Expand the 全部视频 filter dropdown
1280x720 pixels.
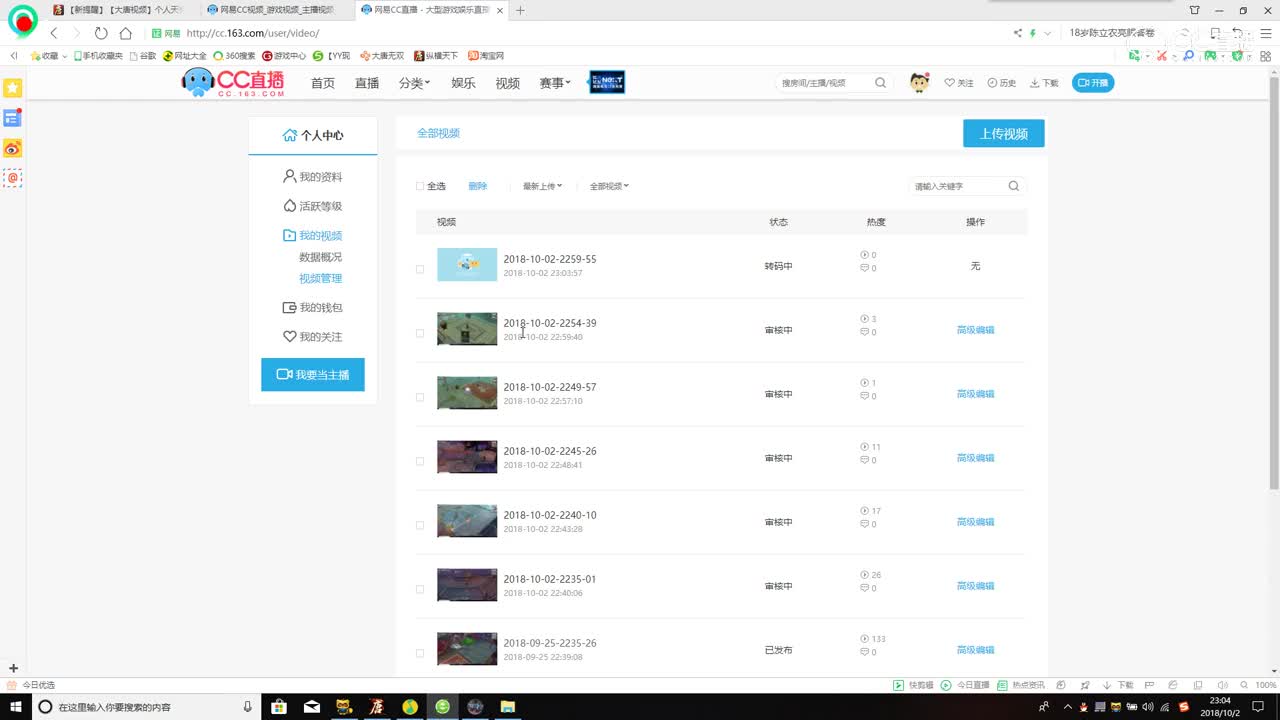click(609, 186)
